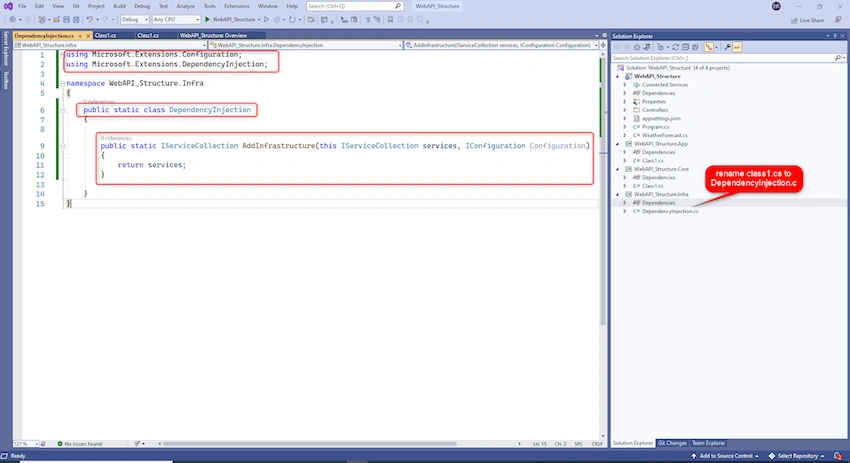Click the account avatar icon
The height and width of the screenshot is (463, 850).
(x=776, y=6)
